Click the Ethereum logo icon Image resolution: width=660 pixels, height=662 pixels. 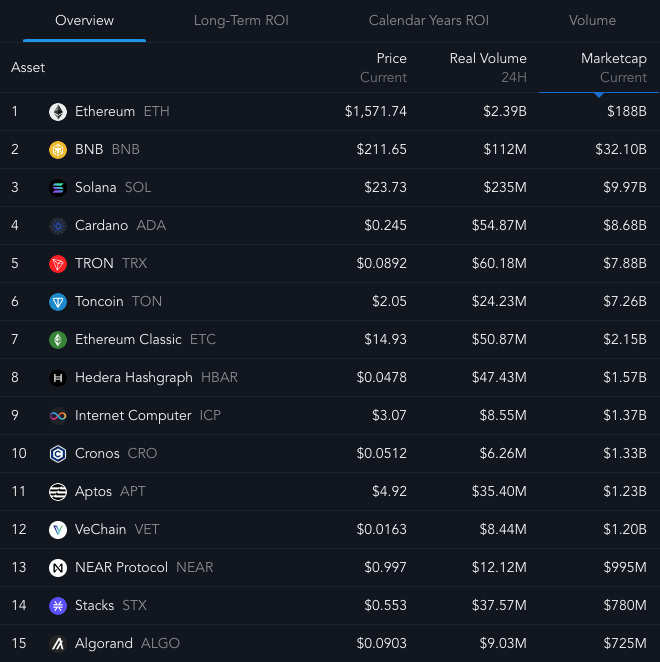58,112
